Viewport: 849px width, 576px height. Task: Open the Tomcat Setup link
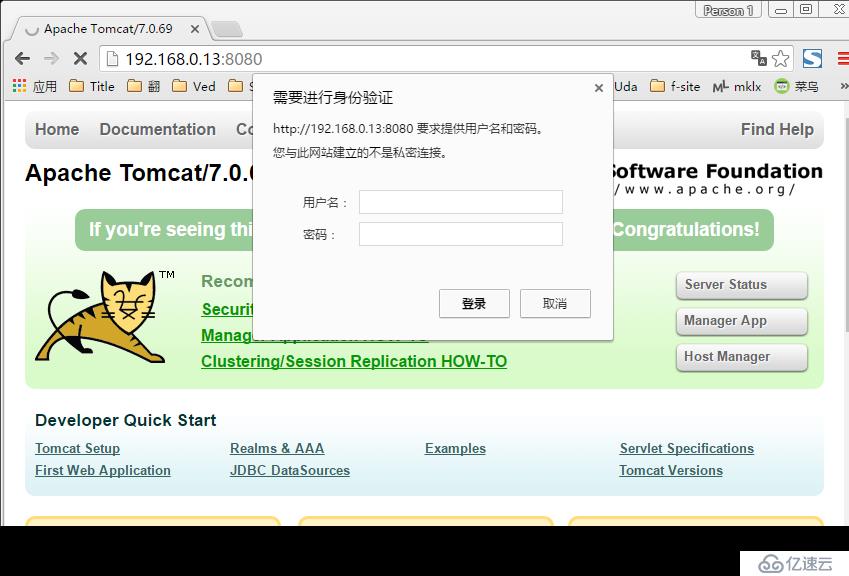[77, 448]
